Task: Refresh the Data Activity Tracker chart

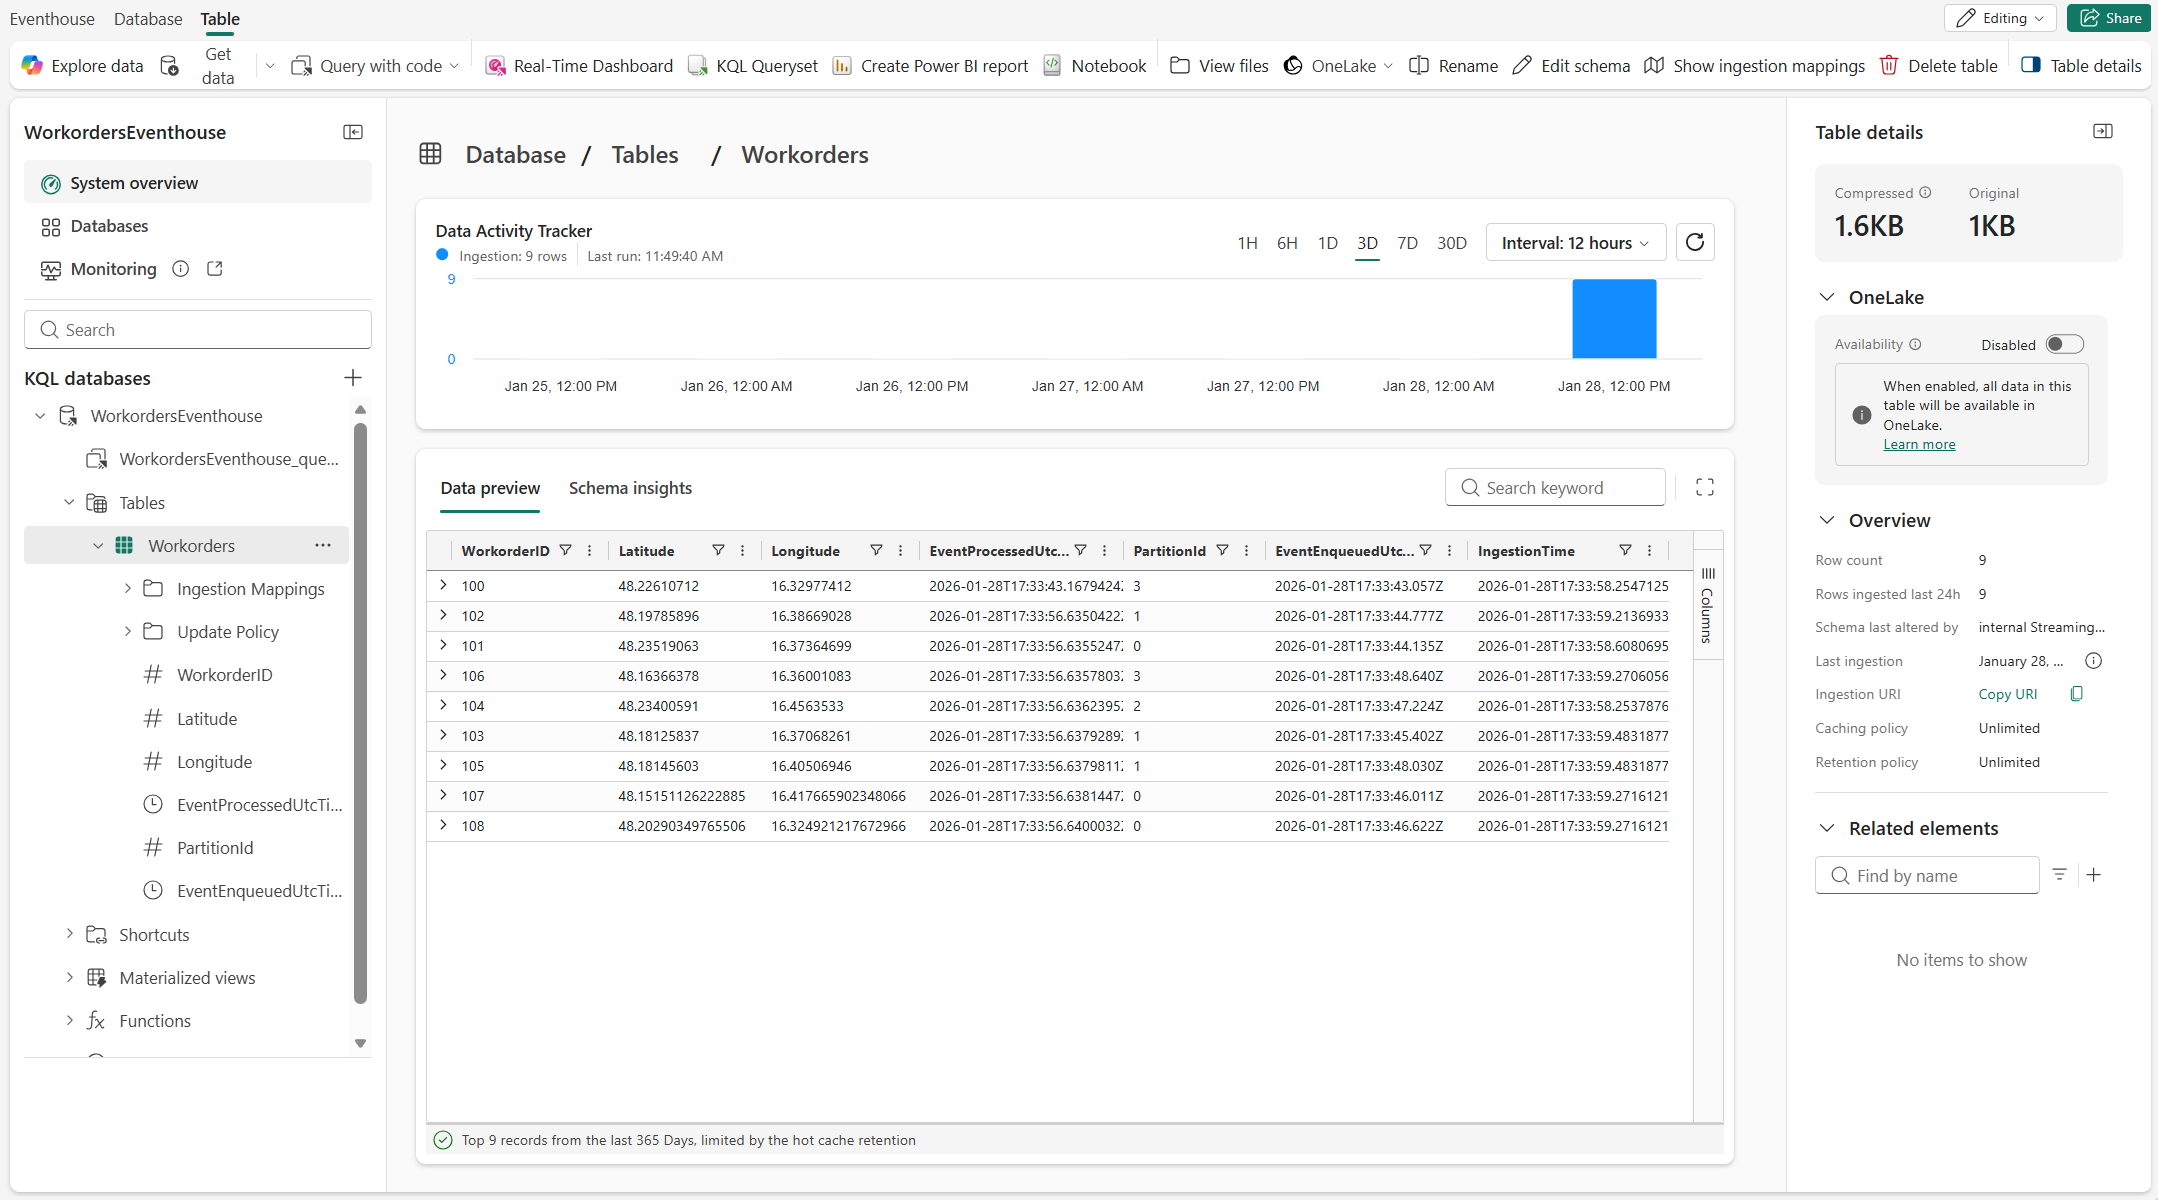Action: coord(1694,242)
